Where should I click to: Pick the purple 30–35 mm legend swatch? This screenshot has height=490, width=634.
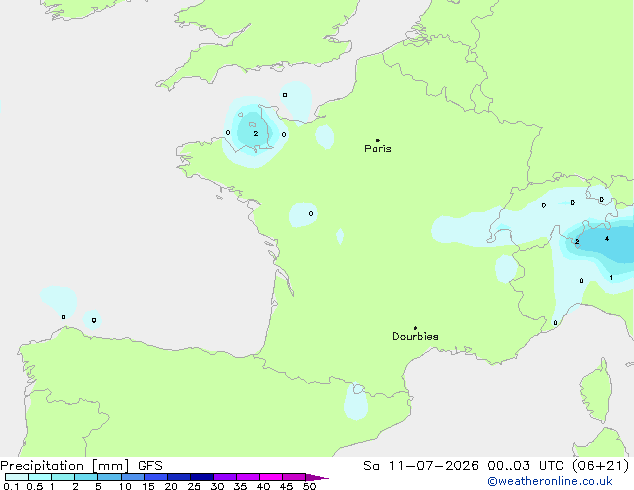click(225, 477)
